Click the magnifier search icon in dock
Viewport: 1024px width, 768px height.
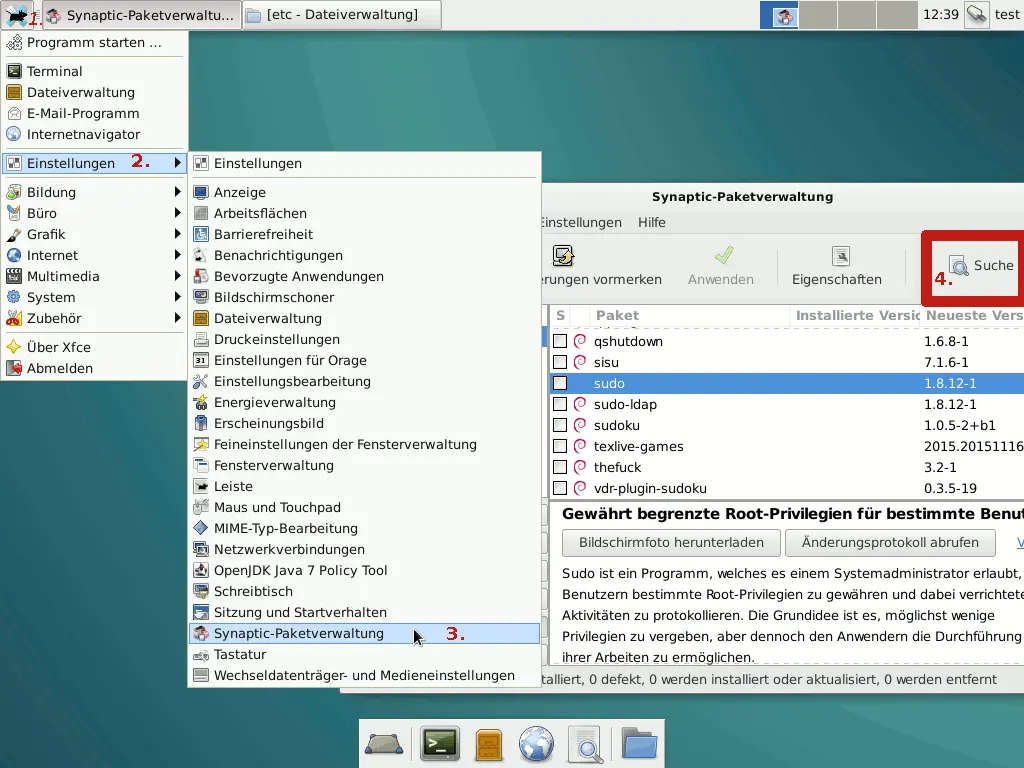click(586, 744)
